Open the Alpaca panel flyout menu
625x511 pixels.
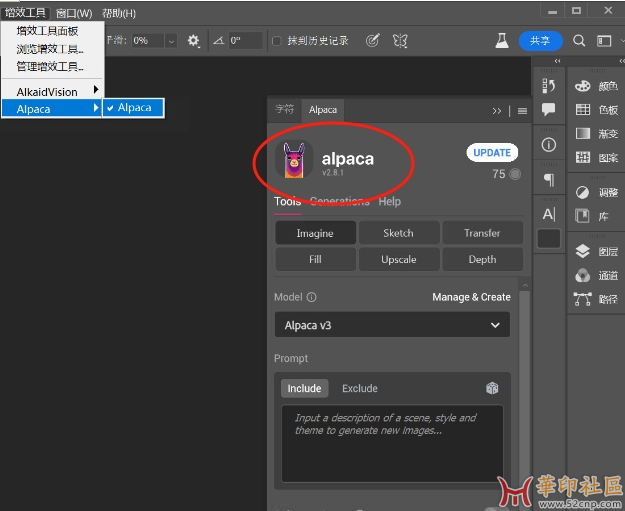[522, 111]
